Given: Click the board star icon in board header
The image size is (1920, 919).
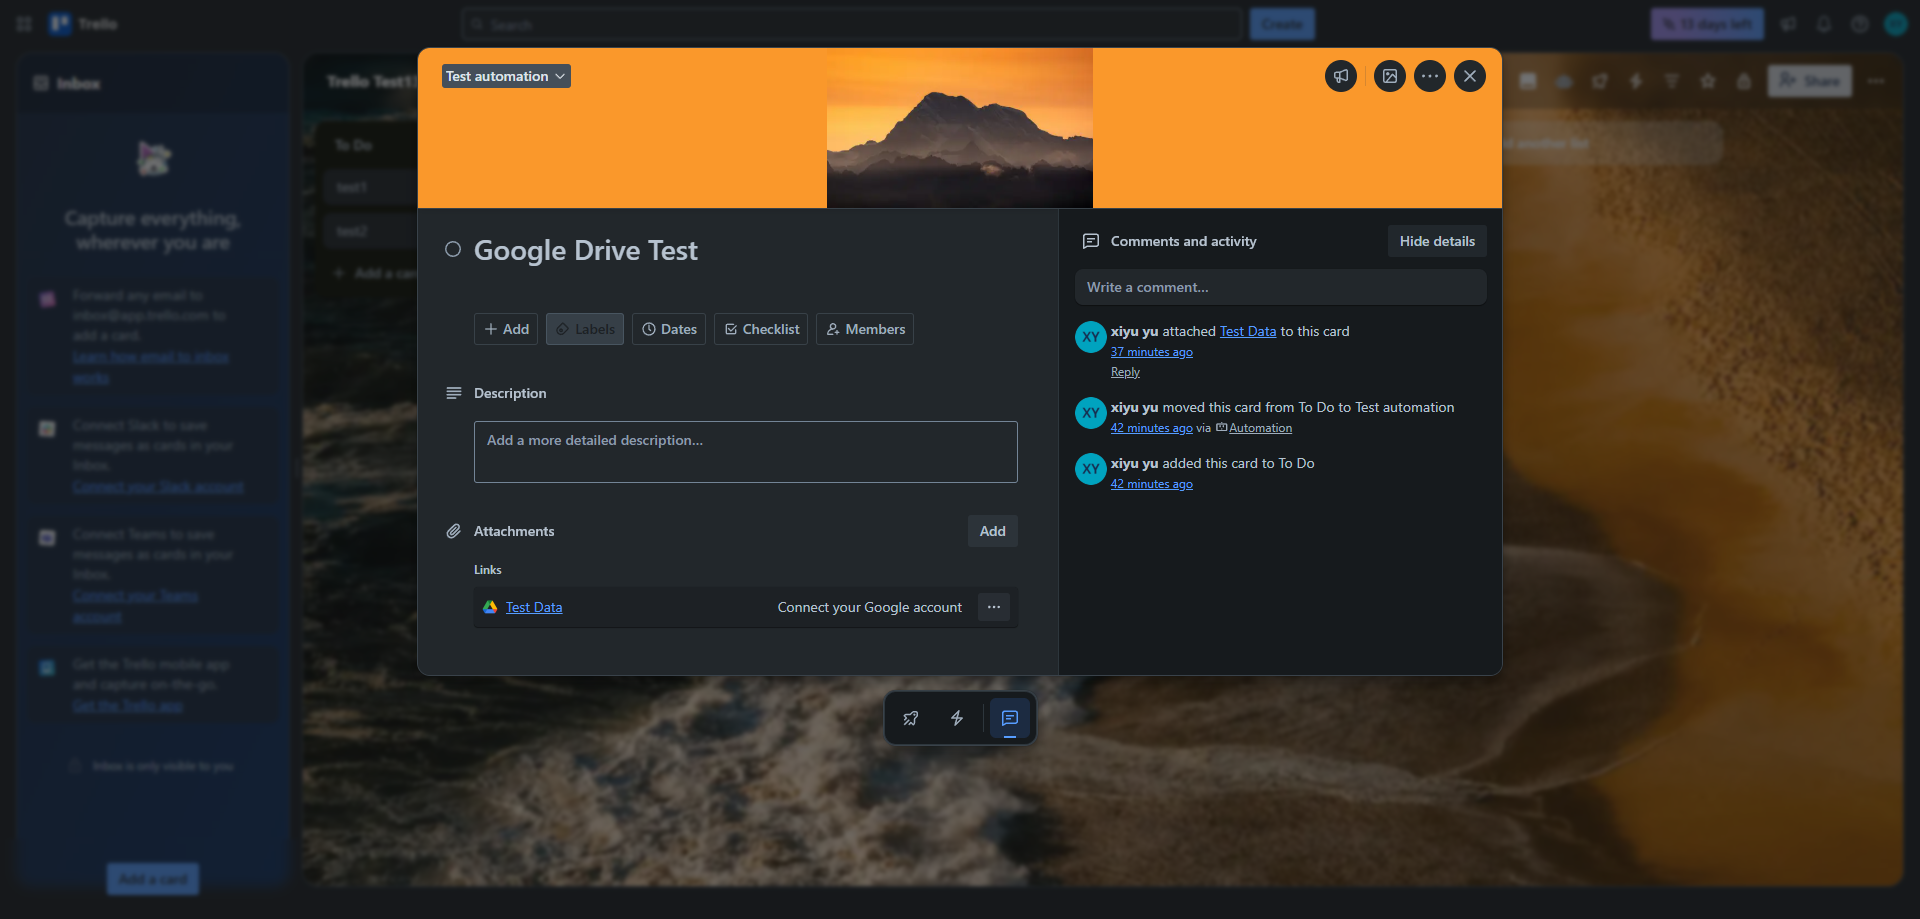Looking at the screenshot, I should [1708, 81].
